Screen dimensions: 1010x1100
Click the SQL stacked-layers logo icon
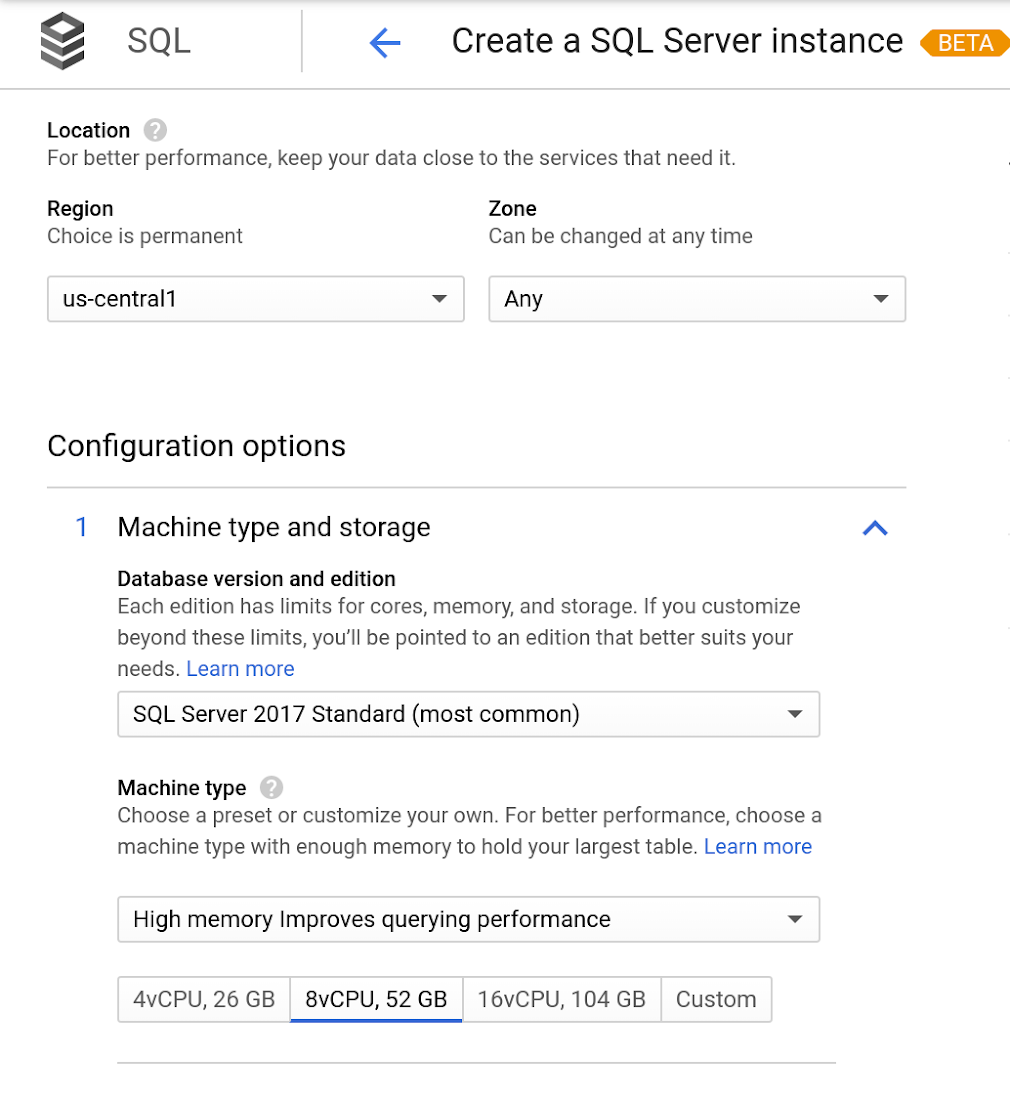pos(62,42)
